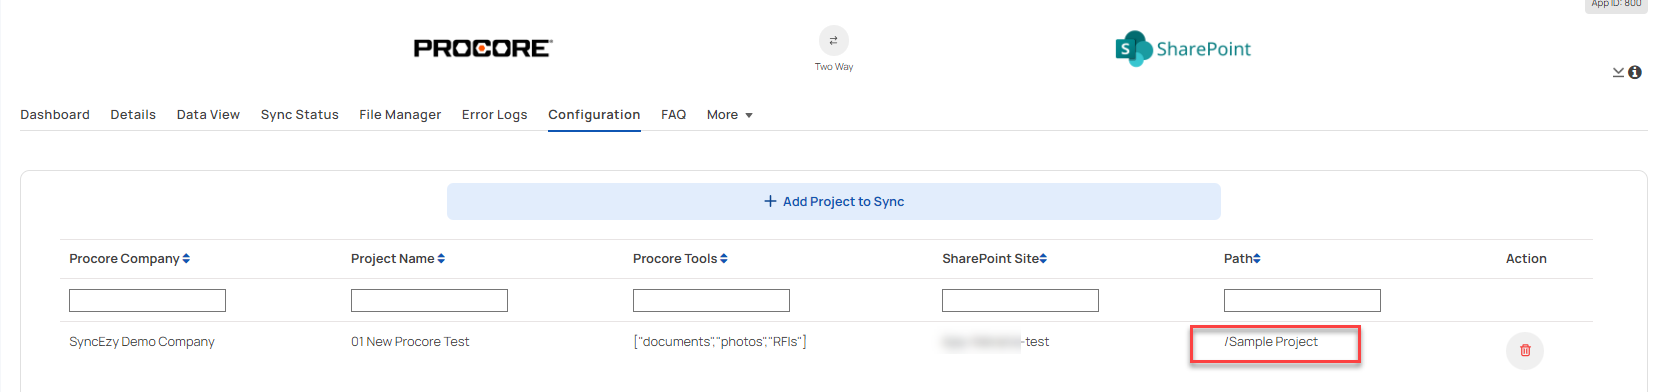Screen dimensions: 1662x392
Task: Delete the 01 New Procore Test row
Action: [1525, 350]
